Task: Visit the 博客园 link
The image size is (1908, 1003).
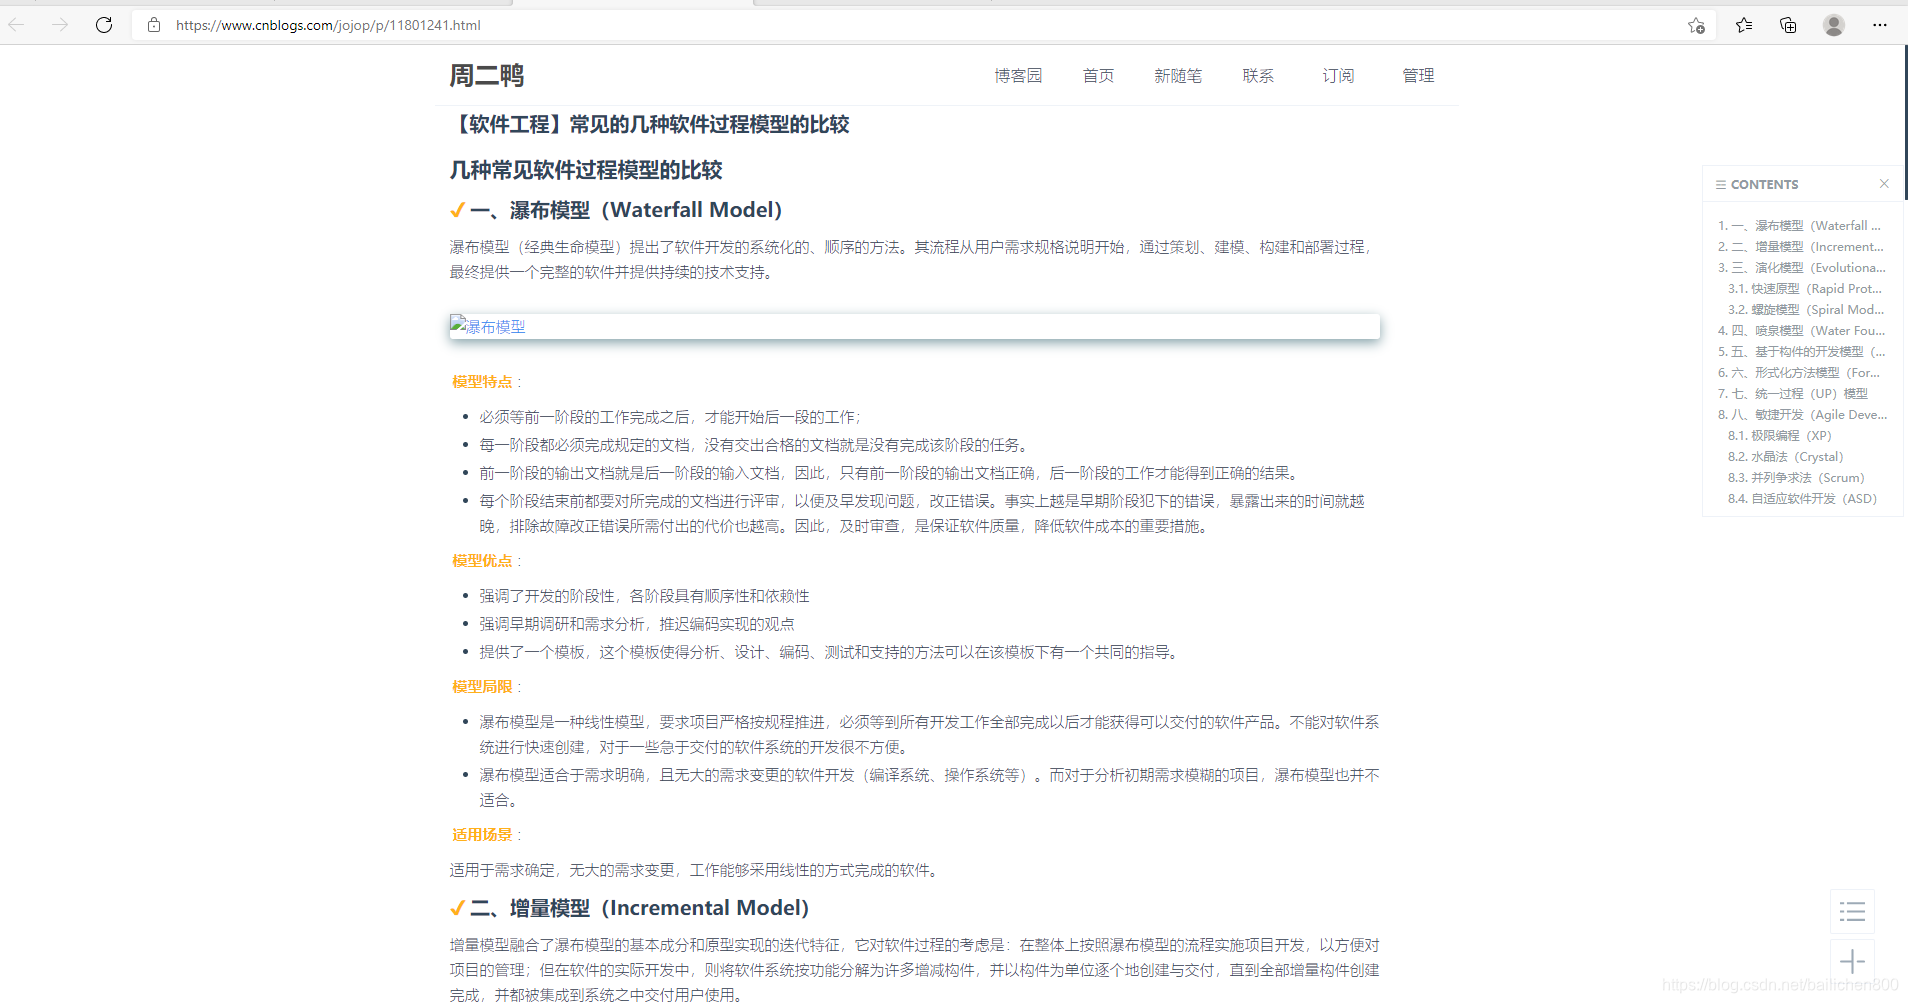Action: tap(1018, 75)
